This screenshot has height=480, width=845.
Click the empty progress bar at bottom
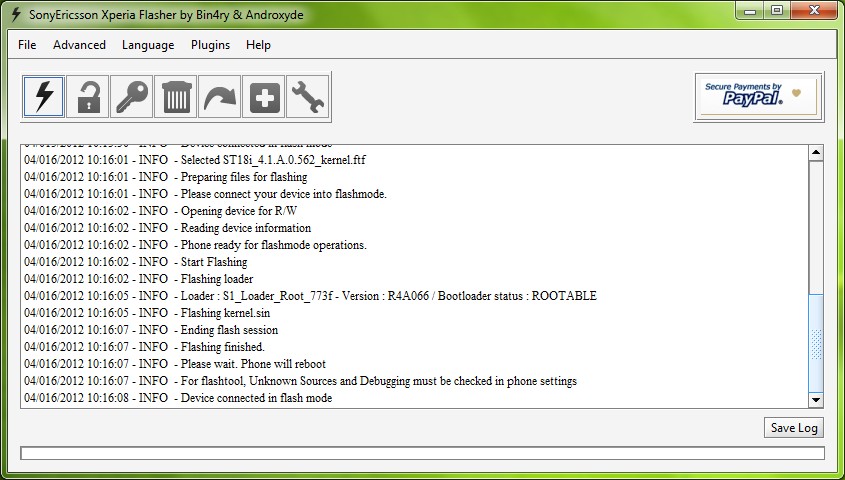tap(422, 453)
